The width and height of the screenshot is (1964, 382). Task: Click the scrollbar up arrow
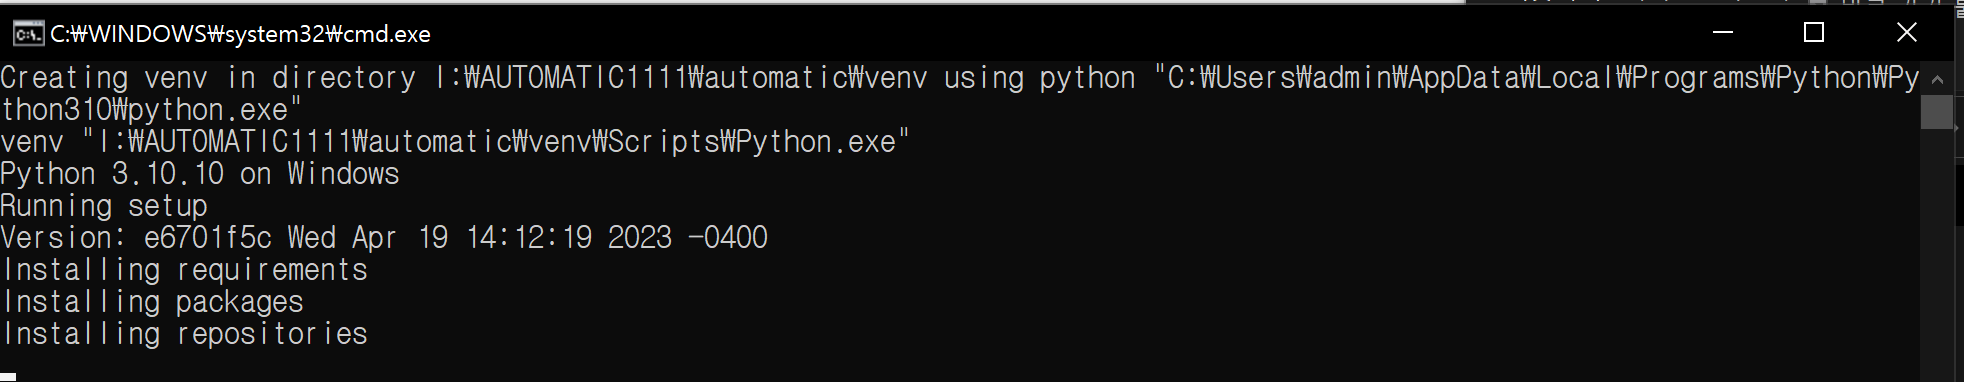(x=1937, y=79)
